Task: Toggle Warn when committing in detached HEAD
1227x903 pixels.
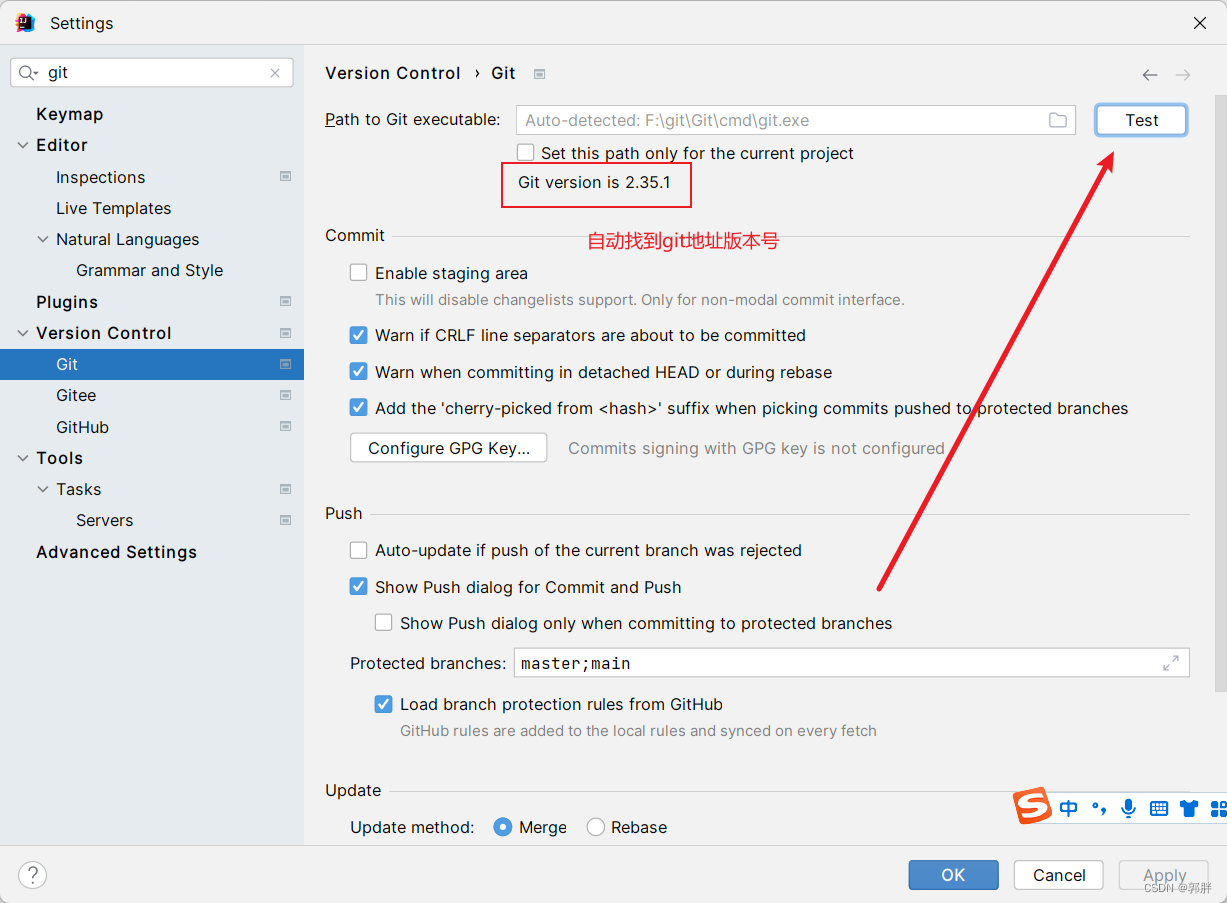Action: tap(359, 372)
